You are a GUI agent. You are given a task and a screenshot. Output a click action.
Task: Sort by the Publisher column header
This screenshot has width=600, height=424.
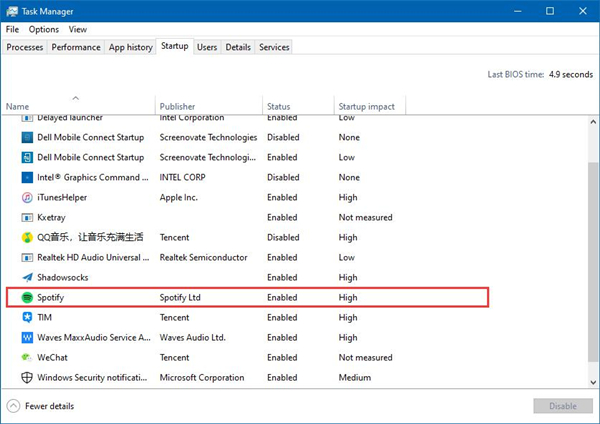(x=209, y=104)
